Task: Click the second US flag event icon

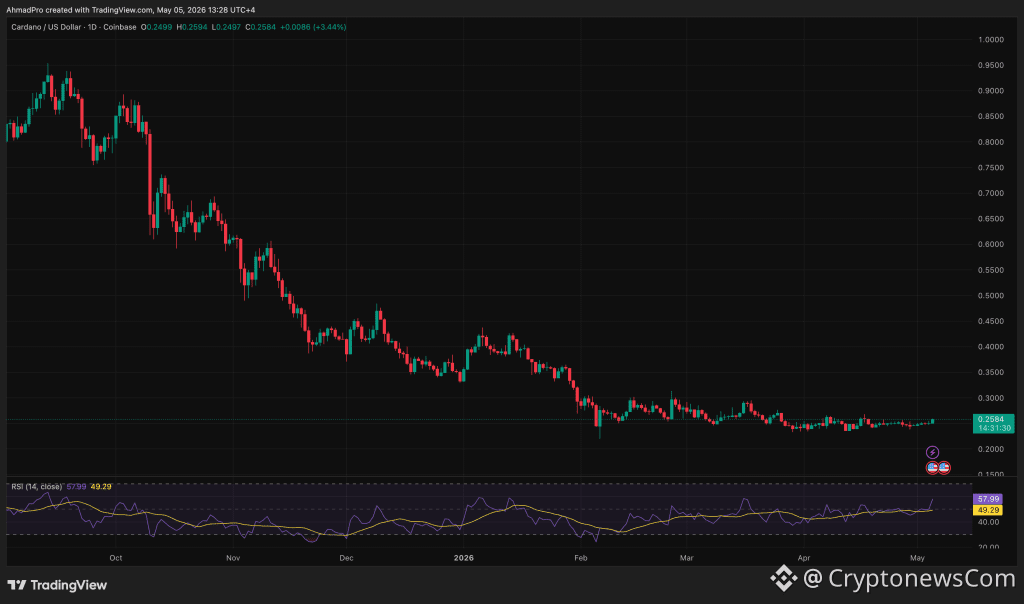Action: coord(944,468)
